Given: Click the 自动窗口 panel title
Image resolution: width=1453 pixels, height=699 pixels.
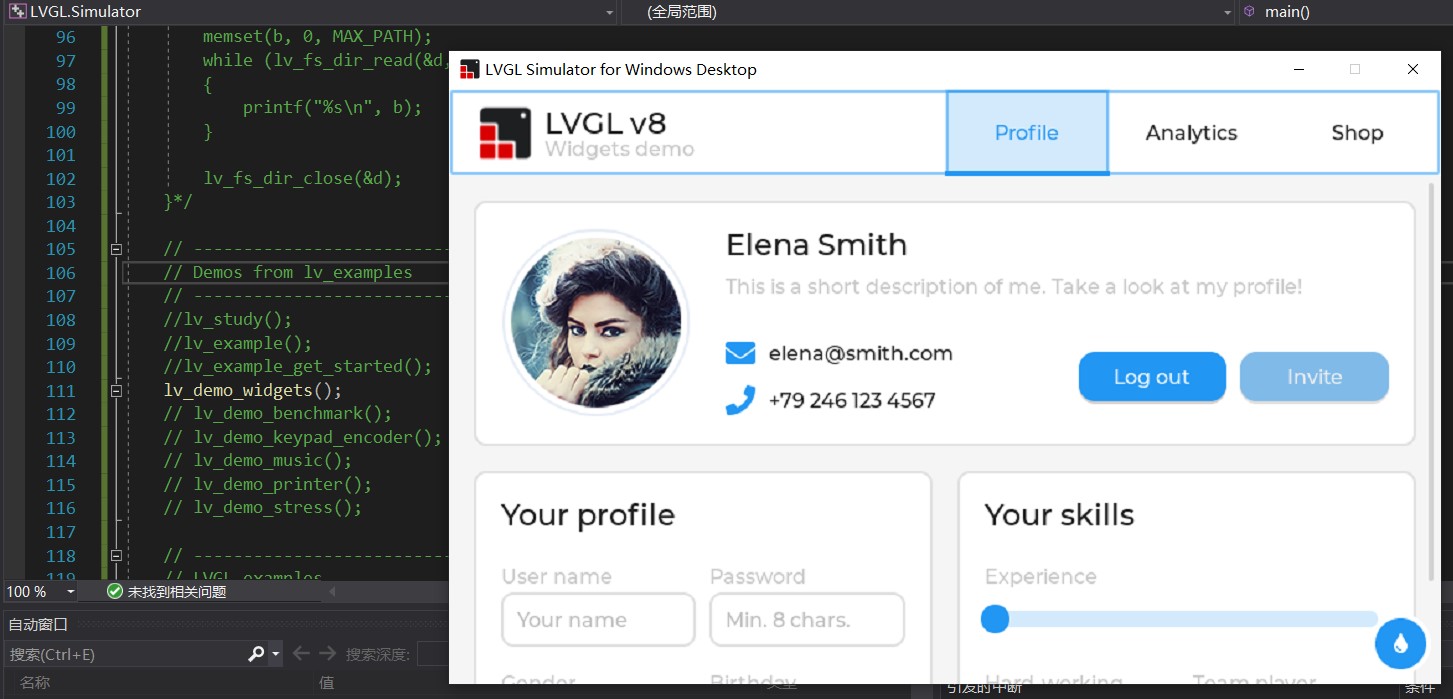Looking at the screenshot, I should 38,624.
